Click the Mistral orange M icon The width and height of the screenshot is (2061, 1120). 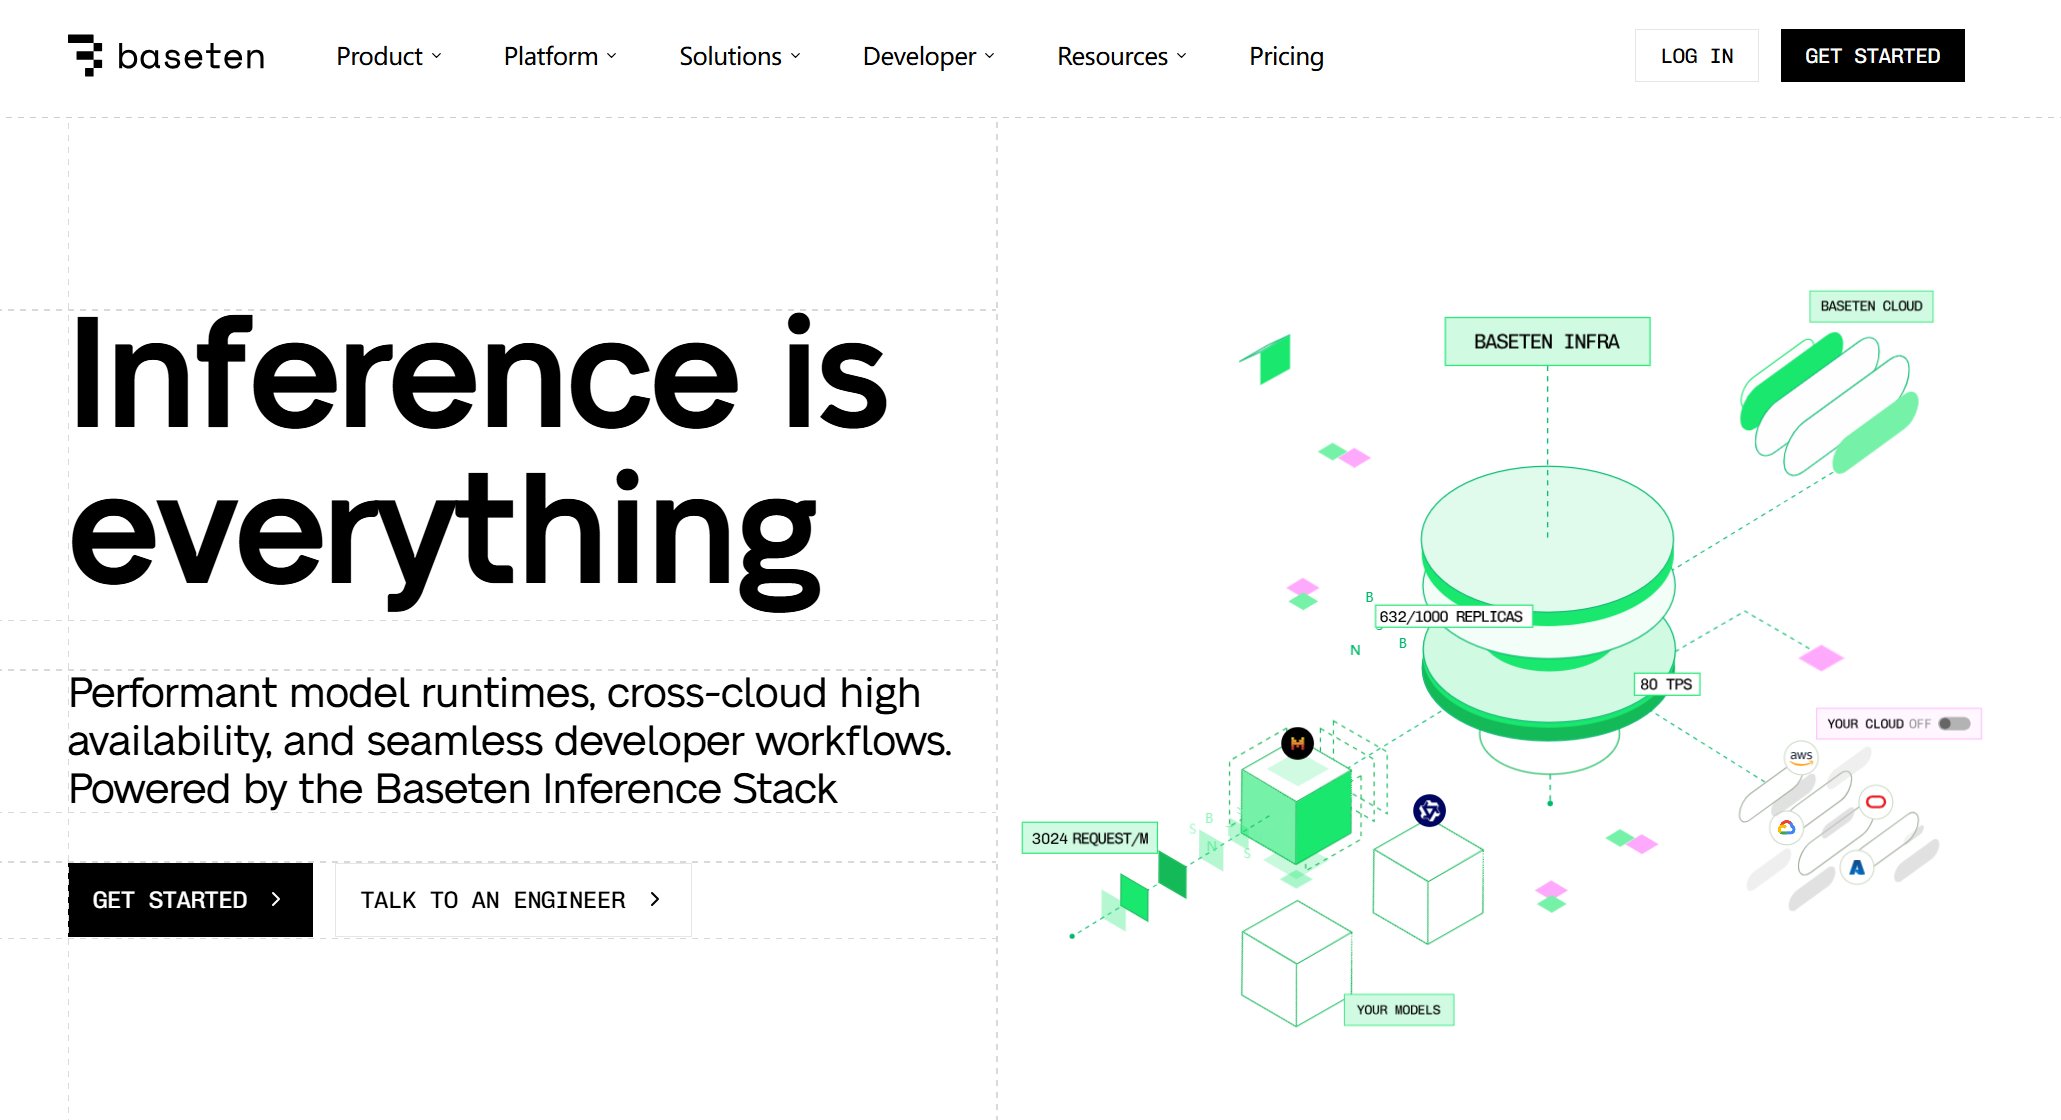pyautogui.click(x=1297, y=743)
